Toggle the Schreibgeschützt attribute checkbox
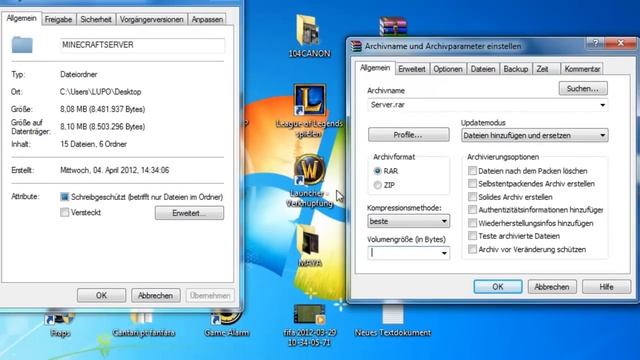This screenshot has width=640, height=360. (x=64, y=197)
